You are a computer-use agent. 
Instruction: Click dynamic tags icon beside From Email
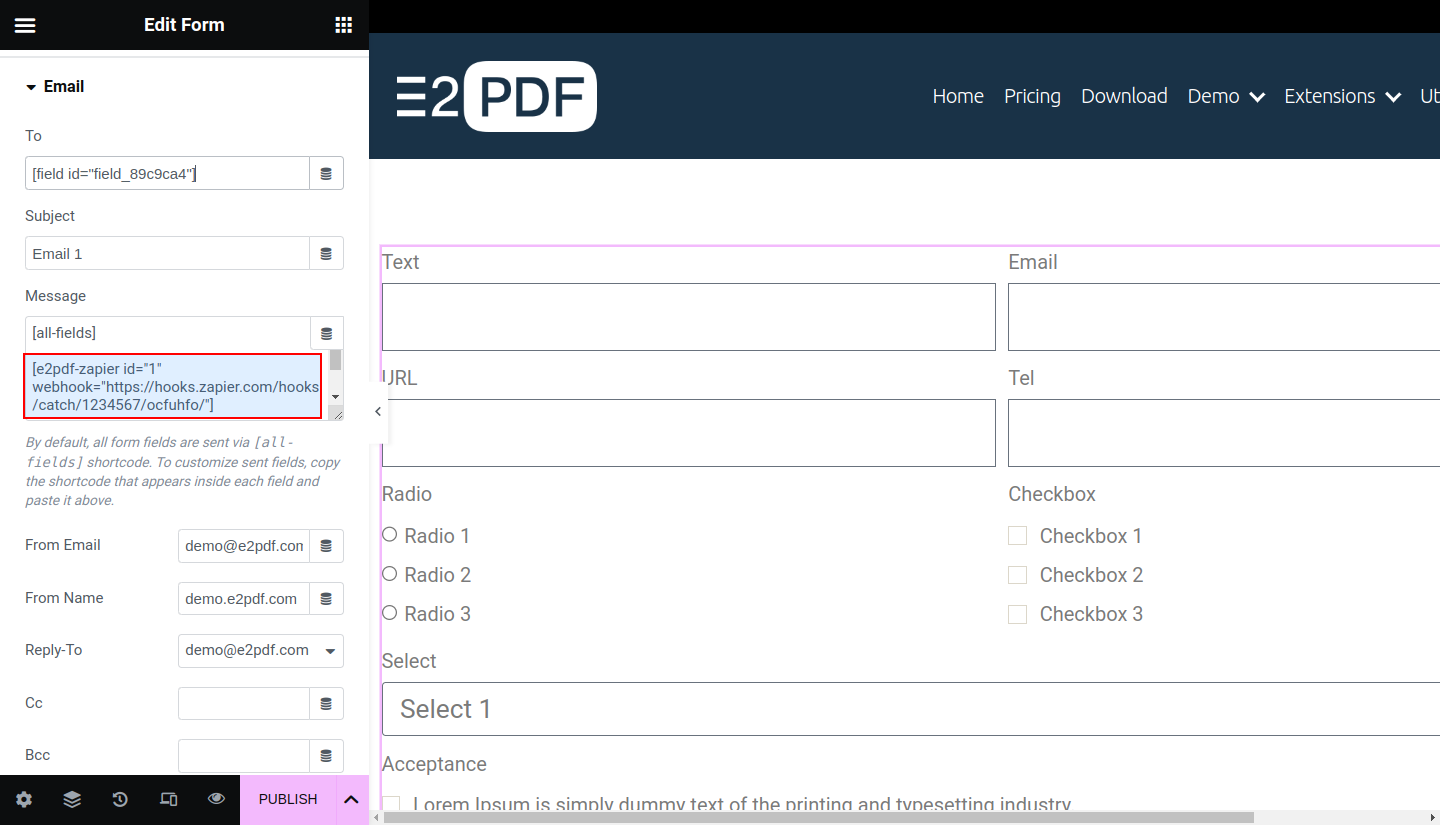point(326,546)
